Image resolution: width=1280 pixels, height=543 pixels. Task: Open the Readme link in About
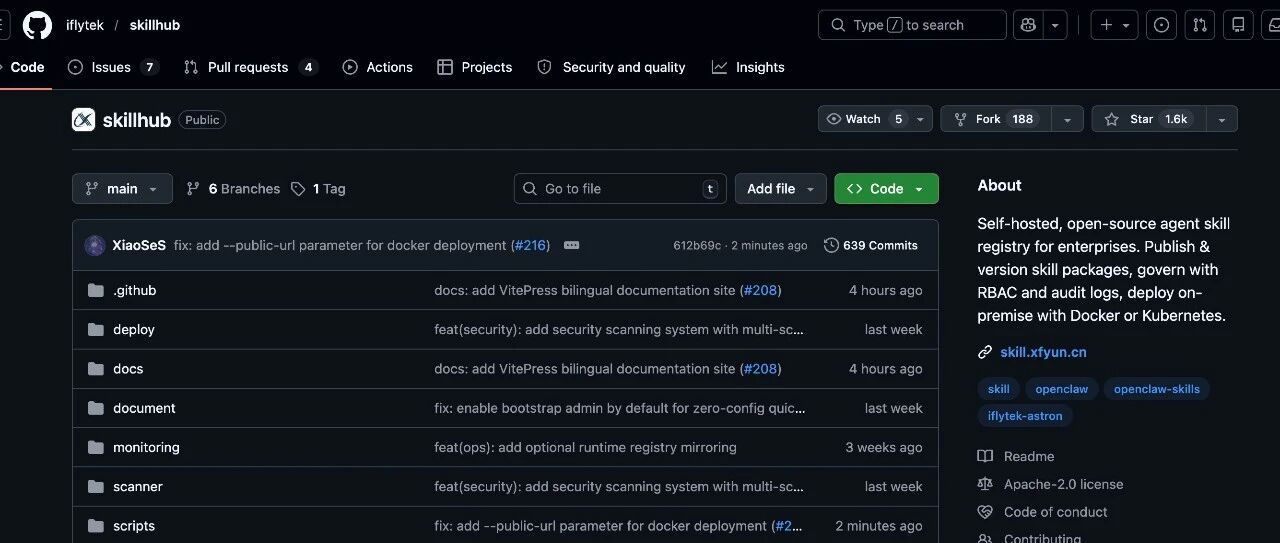pyautogui.click(x=1029, y=456)
